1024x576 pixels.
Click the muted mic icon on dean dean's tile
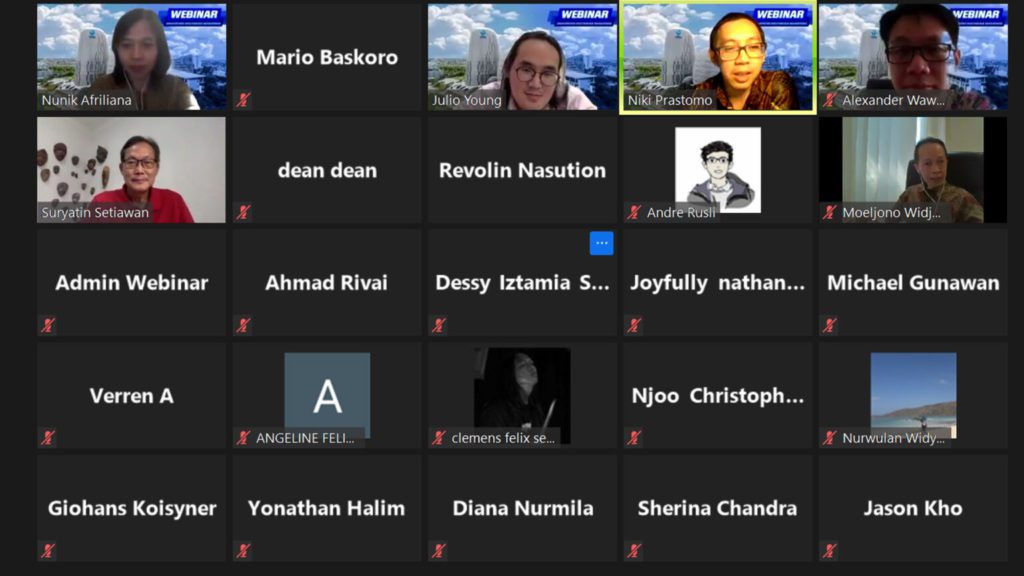(243, 212)
